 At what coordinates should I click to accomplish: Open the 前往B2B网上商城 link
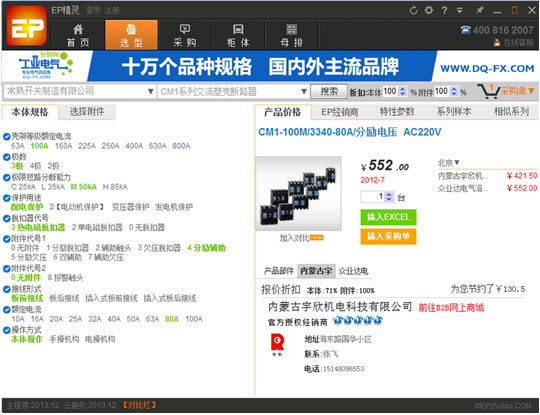point(451,308)
